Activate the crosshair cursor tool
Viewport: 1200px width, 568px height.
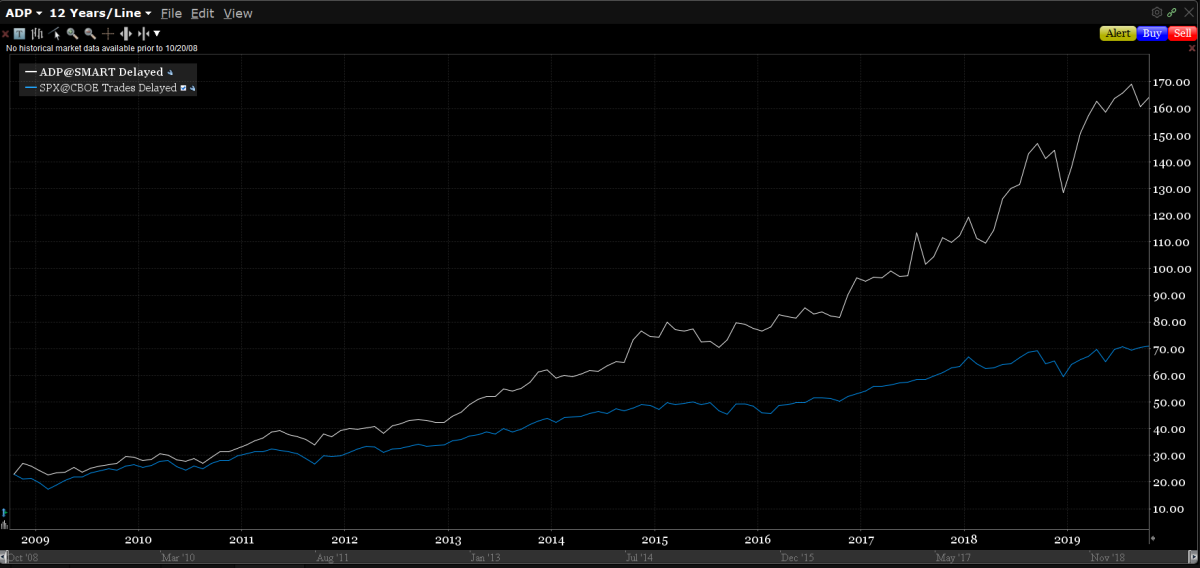(x=107, y=33)
